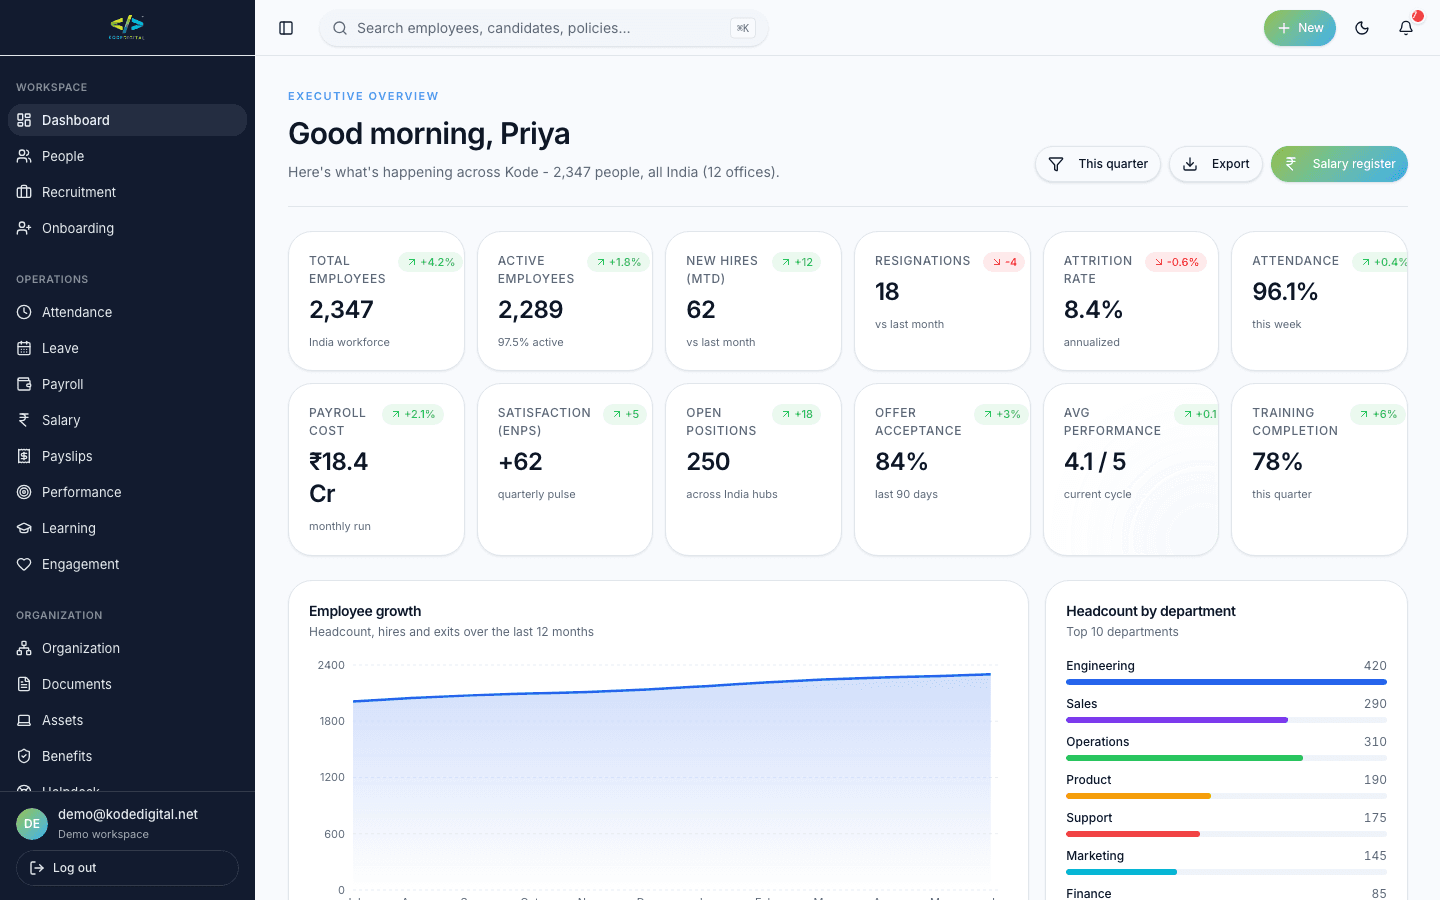Click the Benefits shield icon
Screen dimensions: 1440x900
coord(24,756)
